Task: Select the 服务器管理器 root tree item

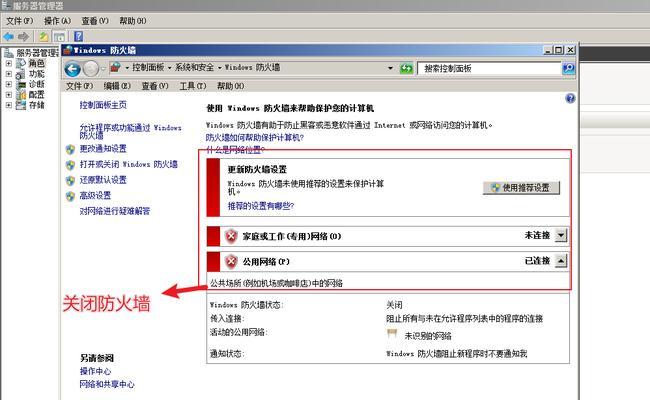Action: point(32,53)
